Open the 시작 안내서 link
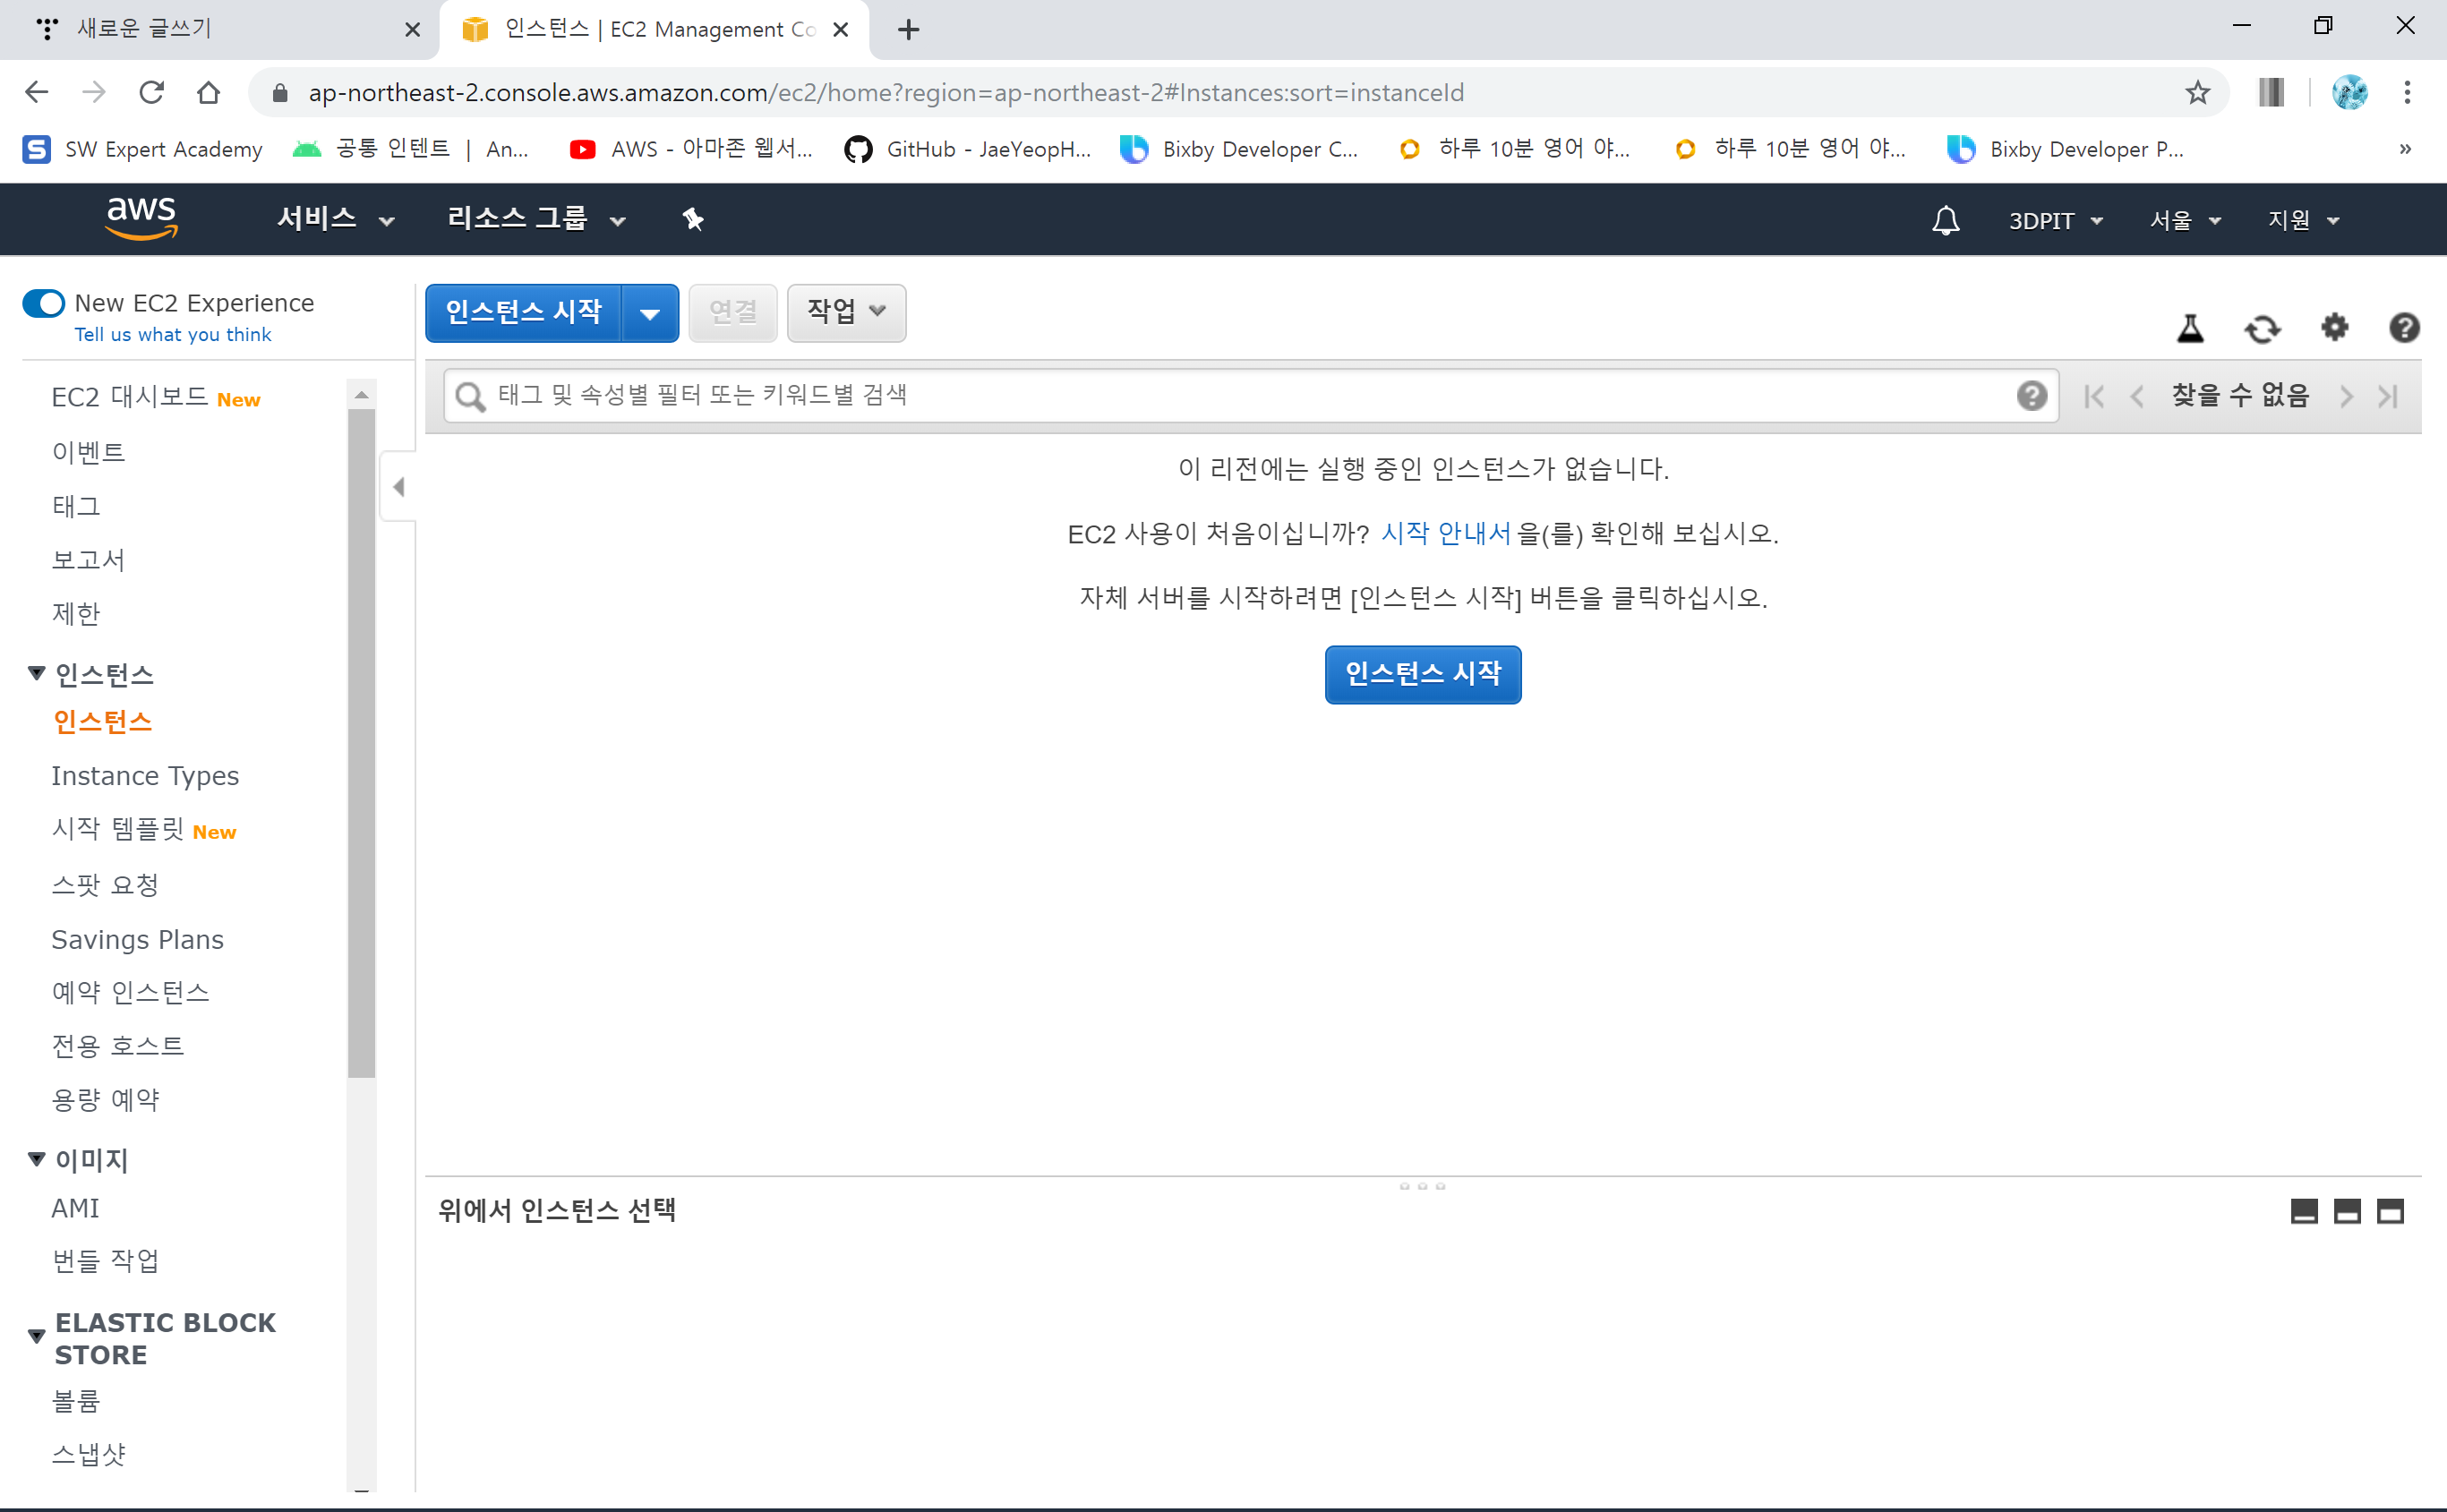The width and height of the screenshot is (2447, 1512). tap(1445, 533)
